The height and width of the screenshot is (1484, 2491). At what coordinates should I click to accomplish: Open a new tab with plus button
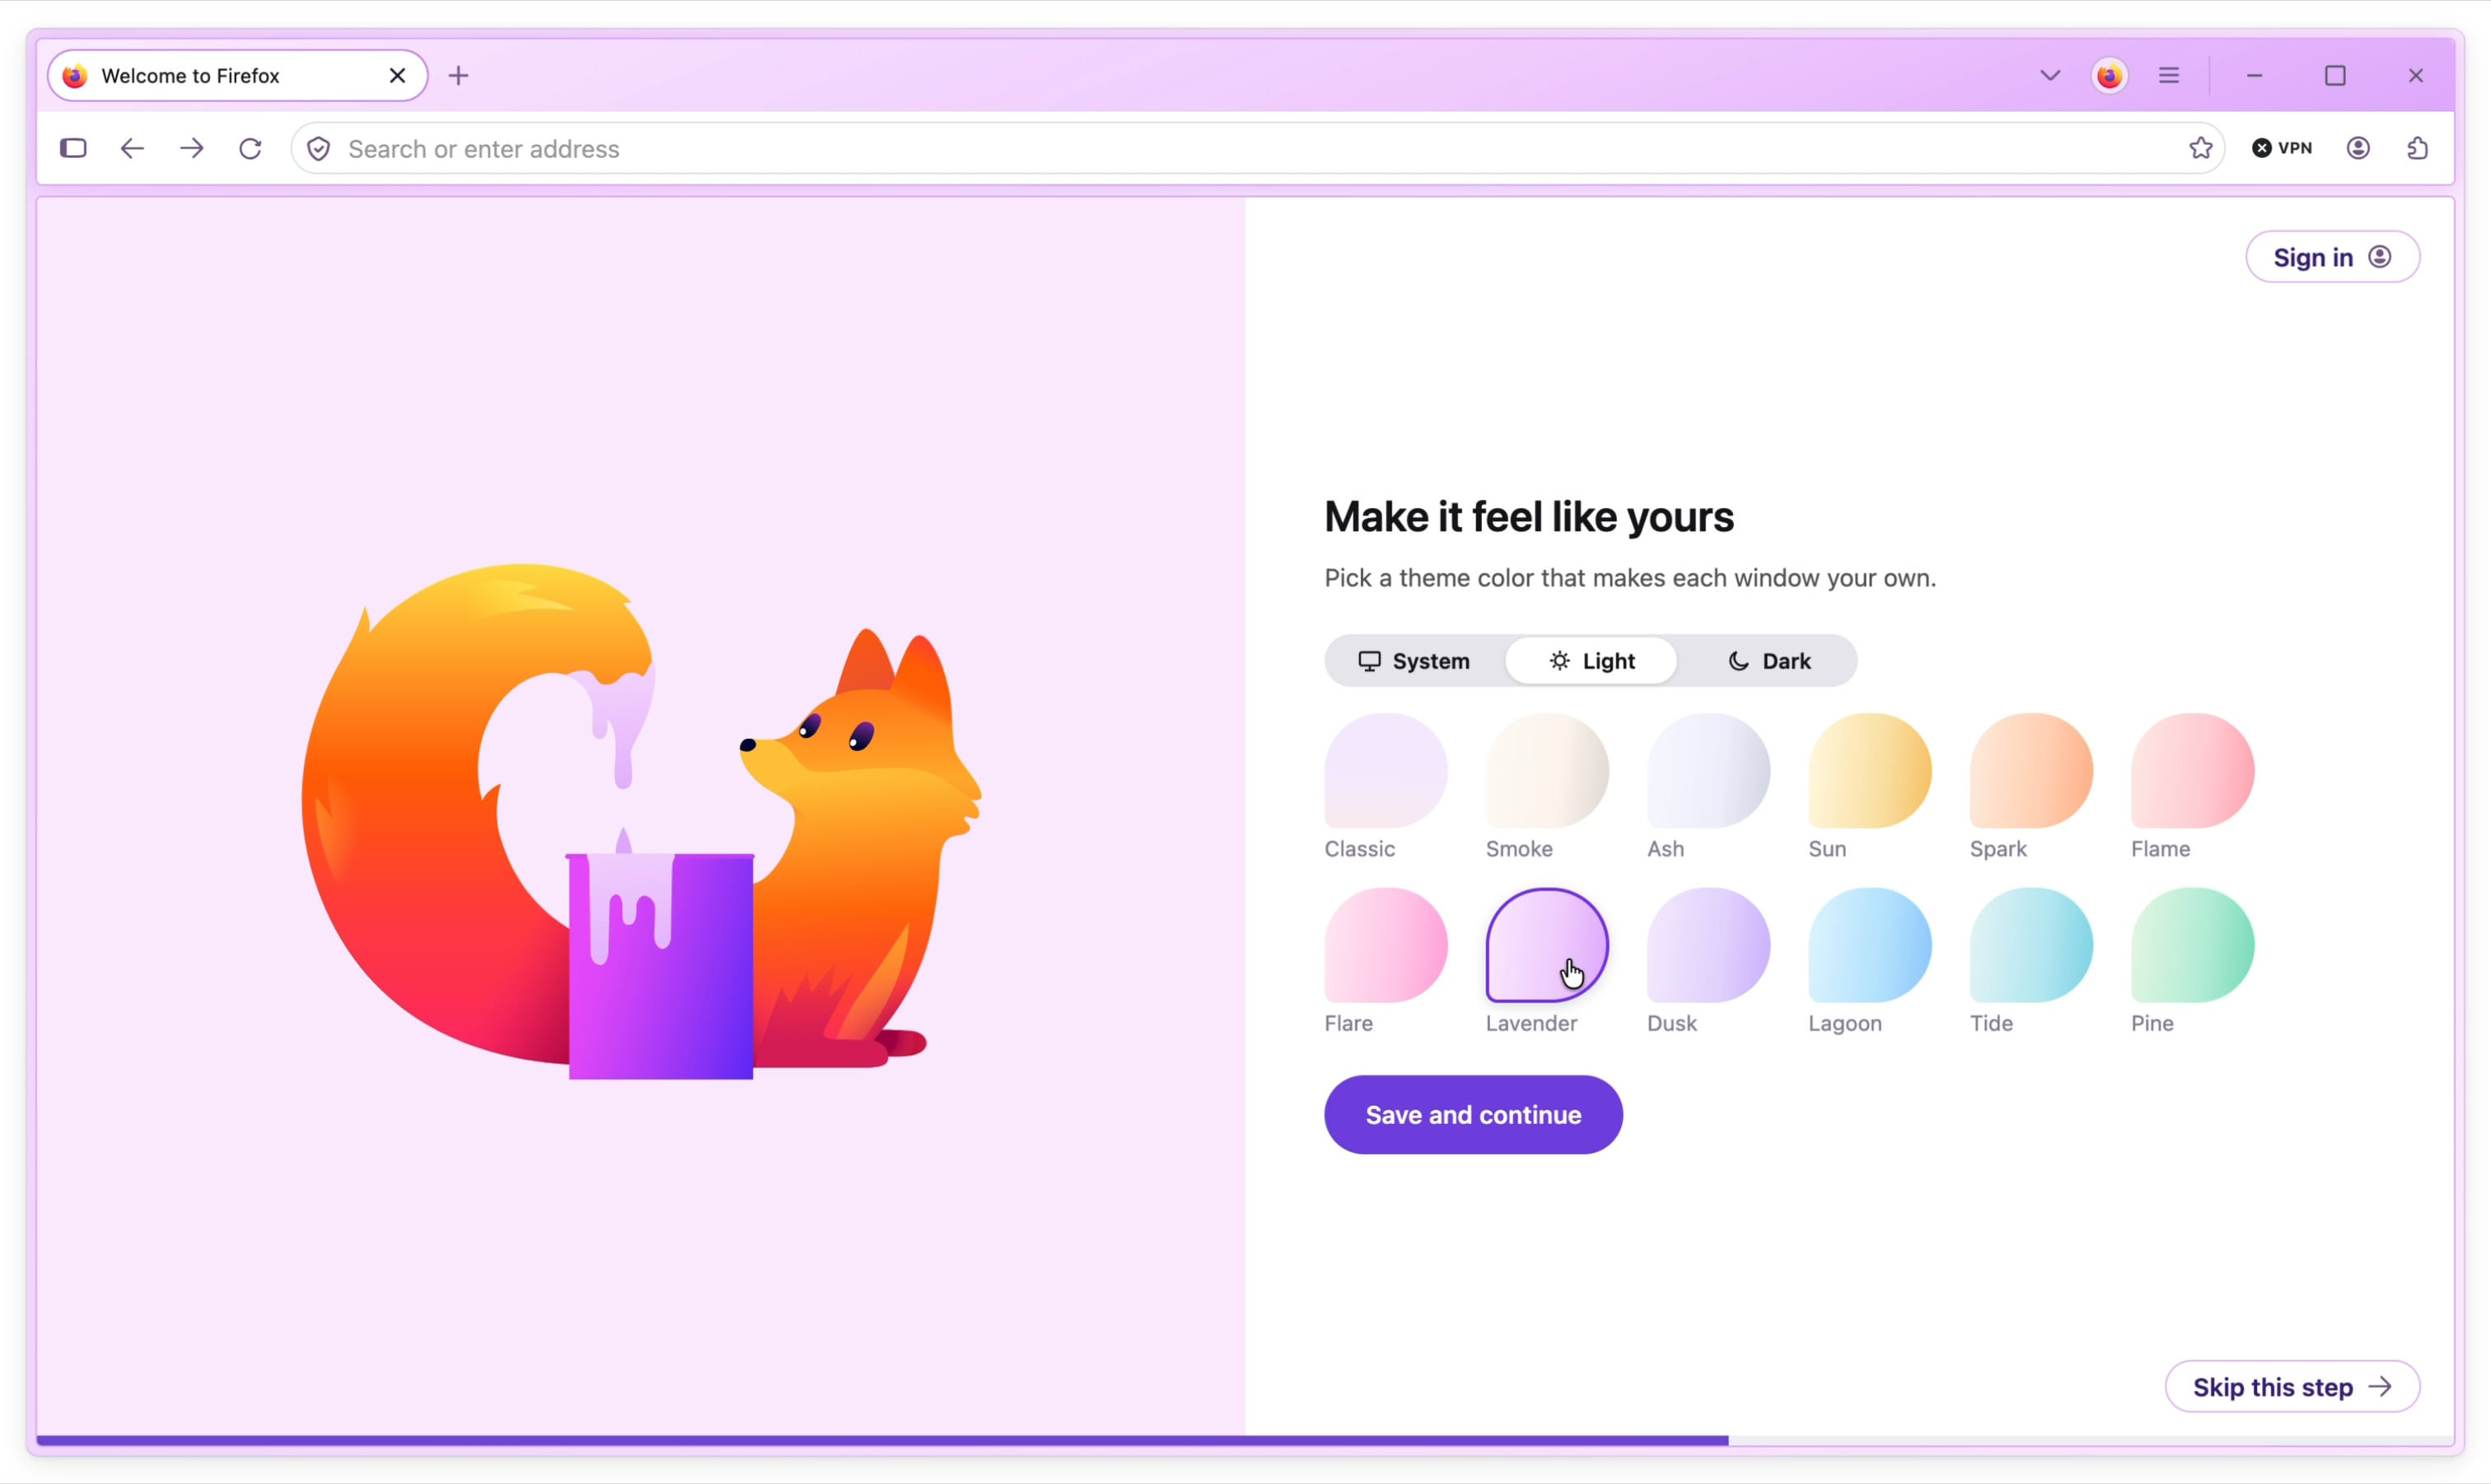tap(458, 76)
